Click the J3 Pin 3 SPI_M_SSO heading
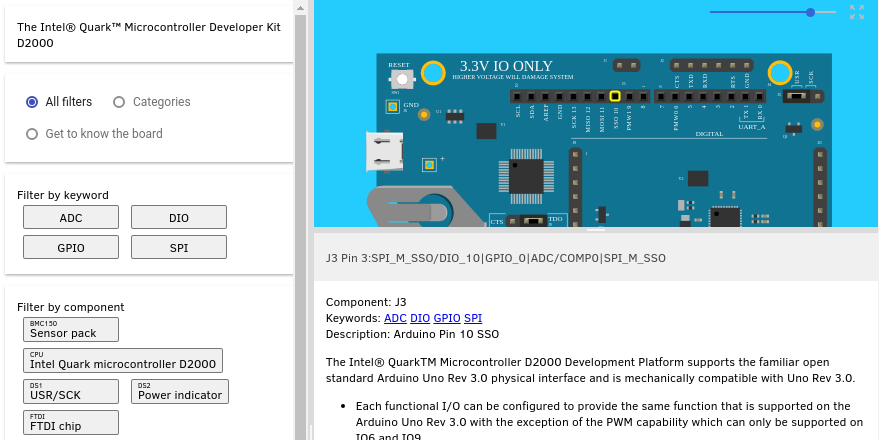The width and height of the screenshot is (879, 440). 496,258
